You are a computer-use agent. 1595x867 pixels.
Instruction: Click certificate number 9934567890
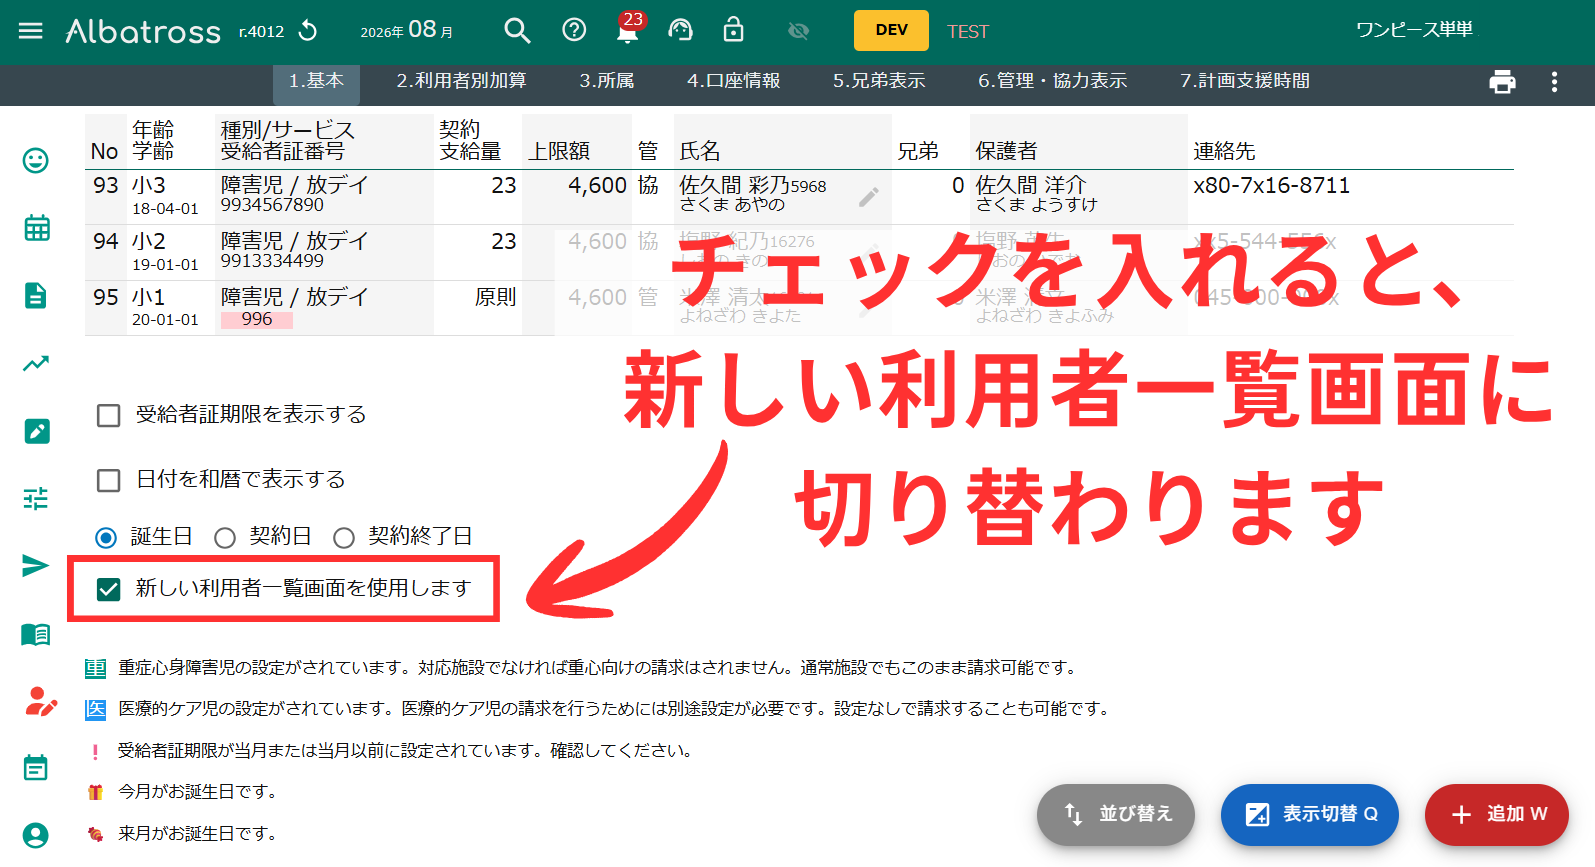point(272,205)
